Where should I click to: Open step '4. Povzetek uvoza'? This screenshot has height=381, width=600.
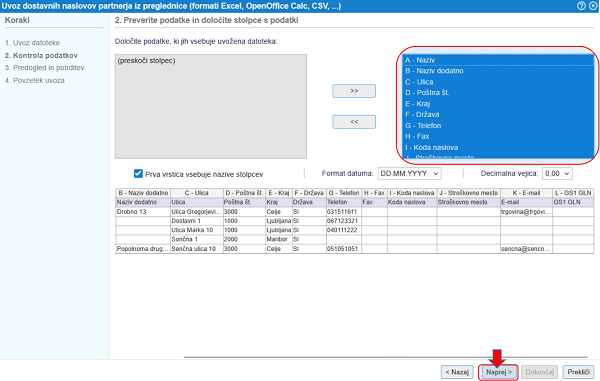(35, 80)
